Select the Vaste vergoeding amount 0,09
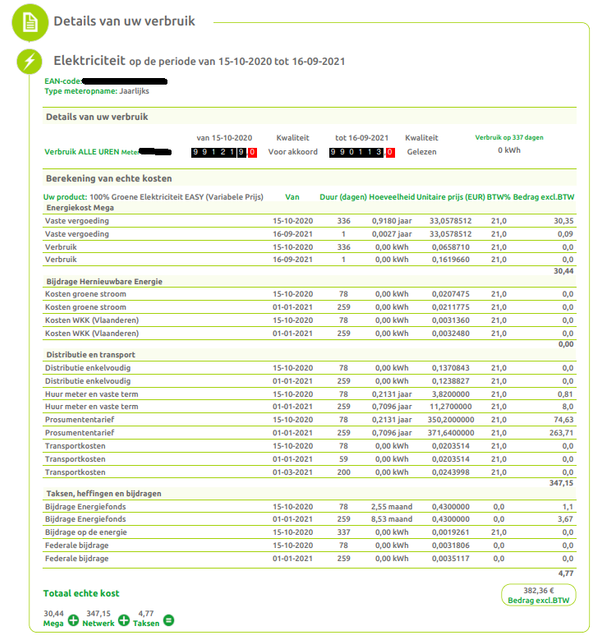 (565, 234)
